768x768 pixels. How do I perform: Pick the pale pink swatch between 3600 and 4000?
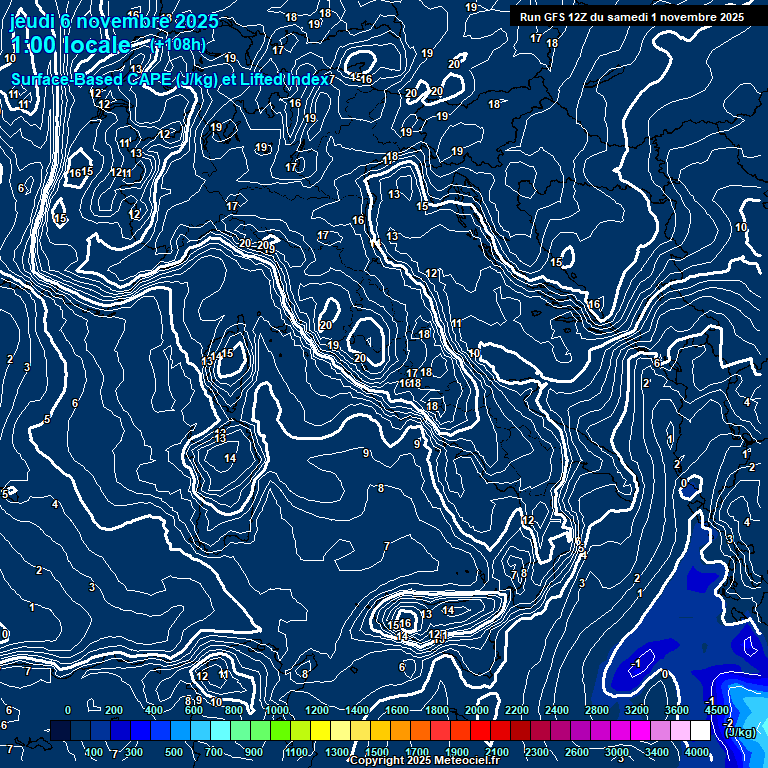[x=680, y=730]
